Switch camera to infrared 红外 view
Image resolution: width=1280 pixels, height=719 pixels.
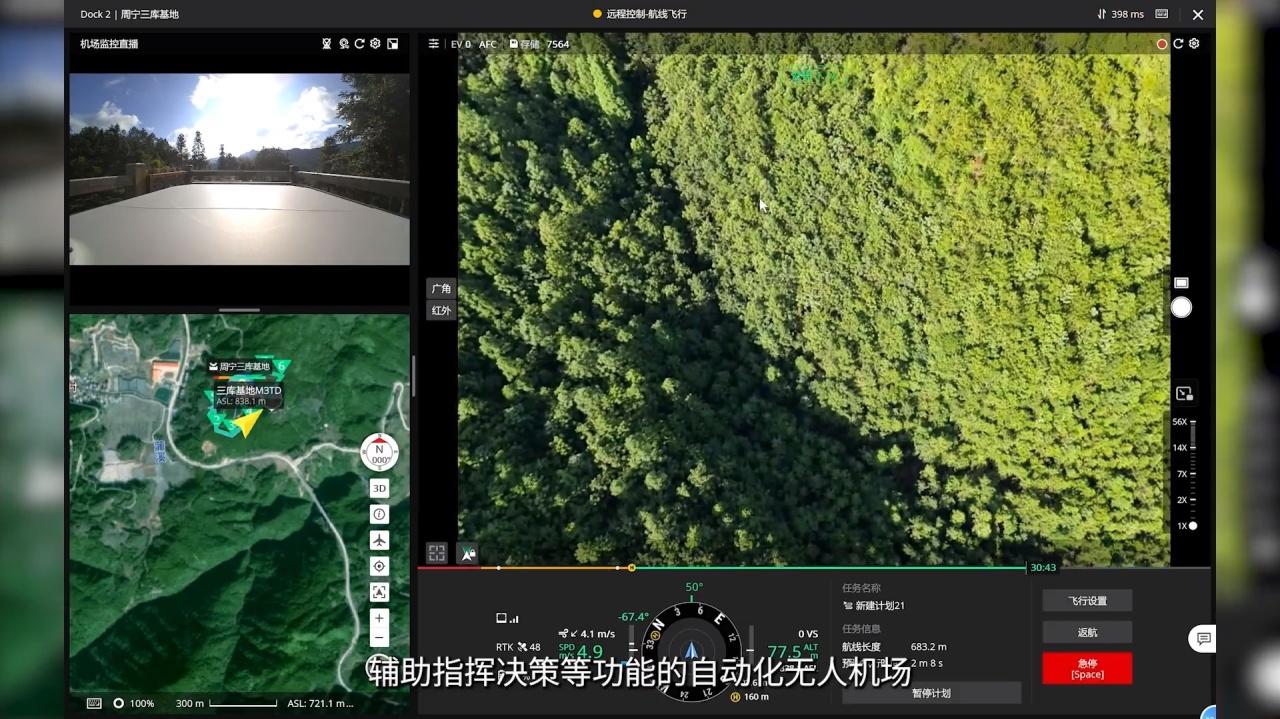(441, 311)
